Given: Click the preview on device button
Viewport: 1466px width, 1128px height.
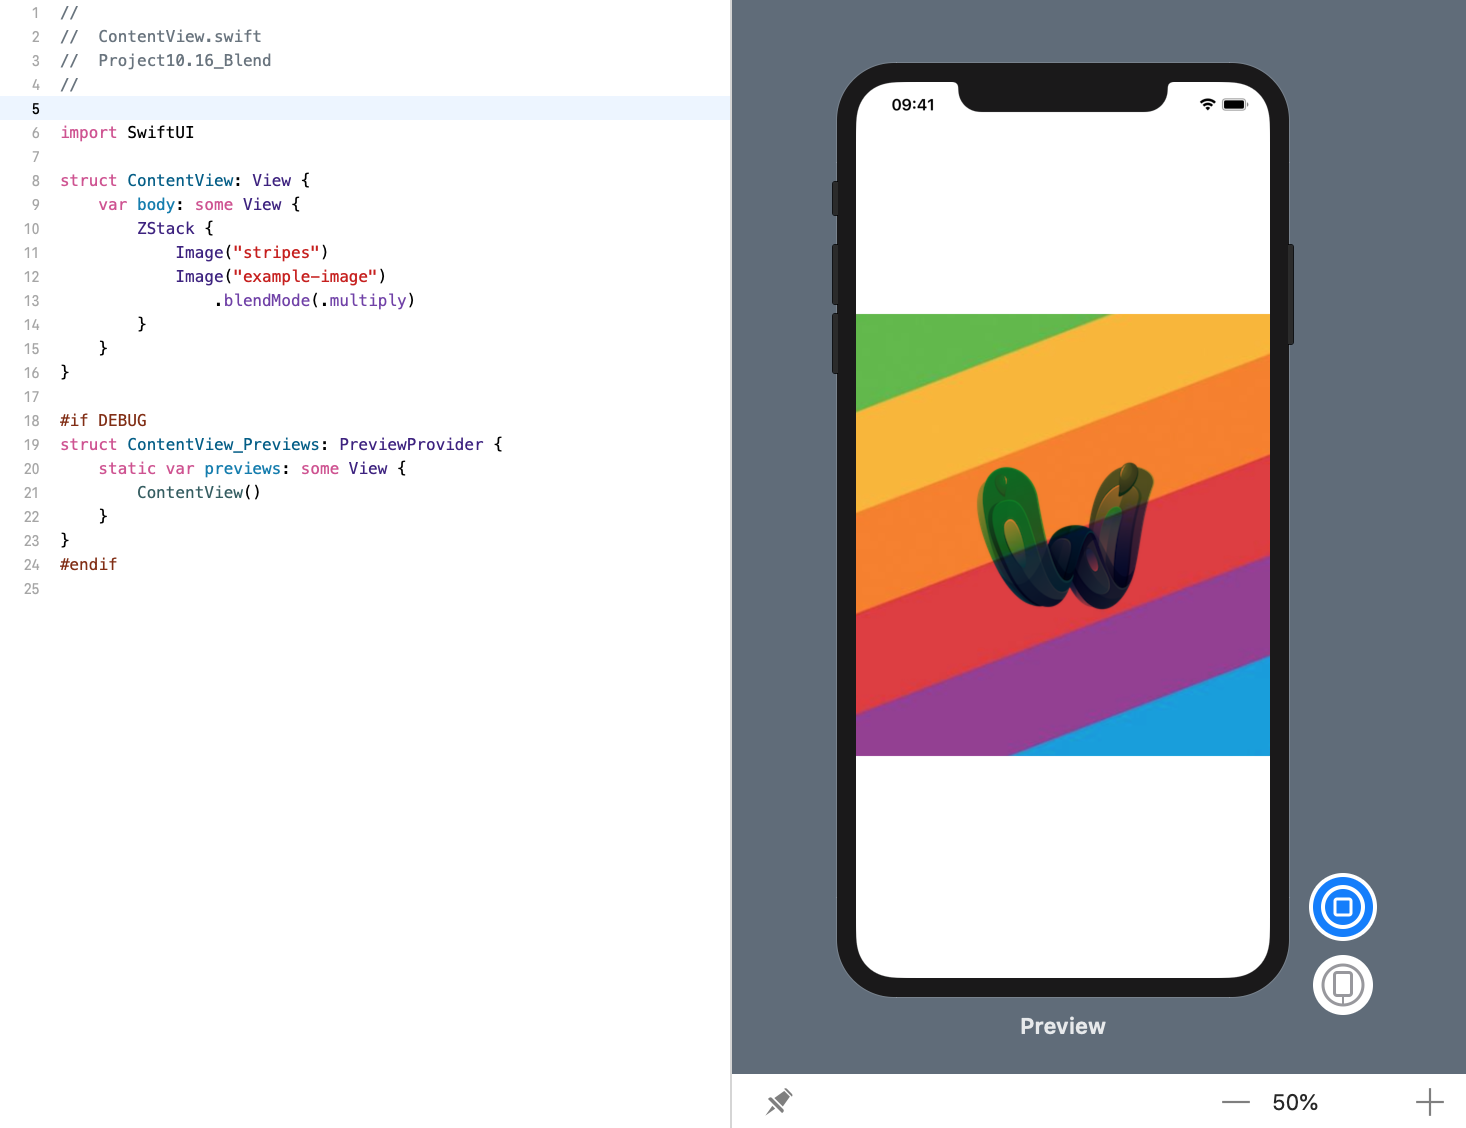Looking at the screenshot, I should (x=1343, y=985).
